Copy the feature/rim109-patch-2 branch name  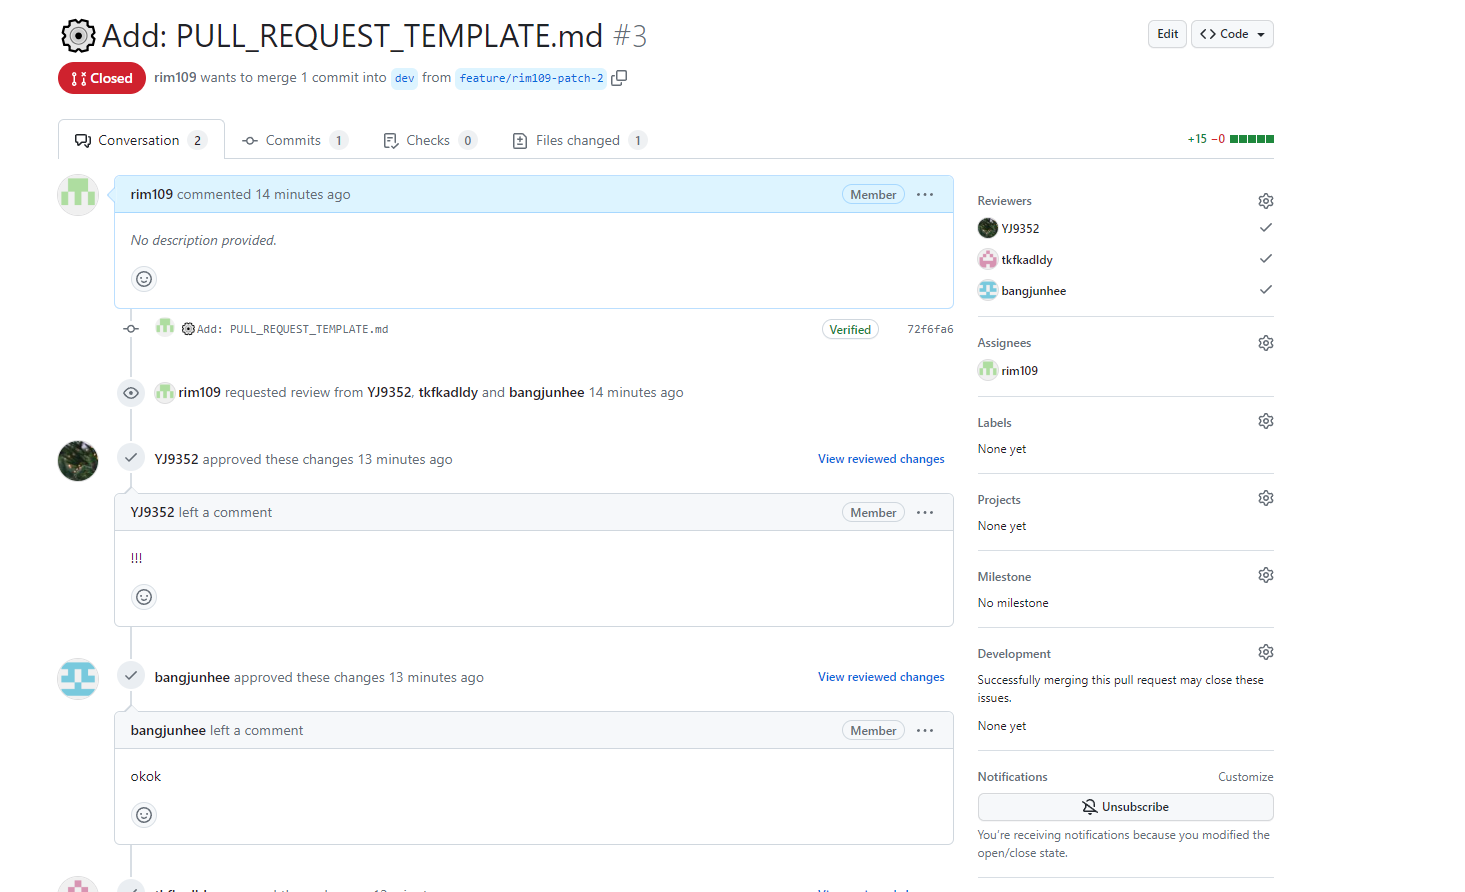[x=619, y=78]
